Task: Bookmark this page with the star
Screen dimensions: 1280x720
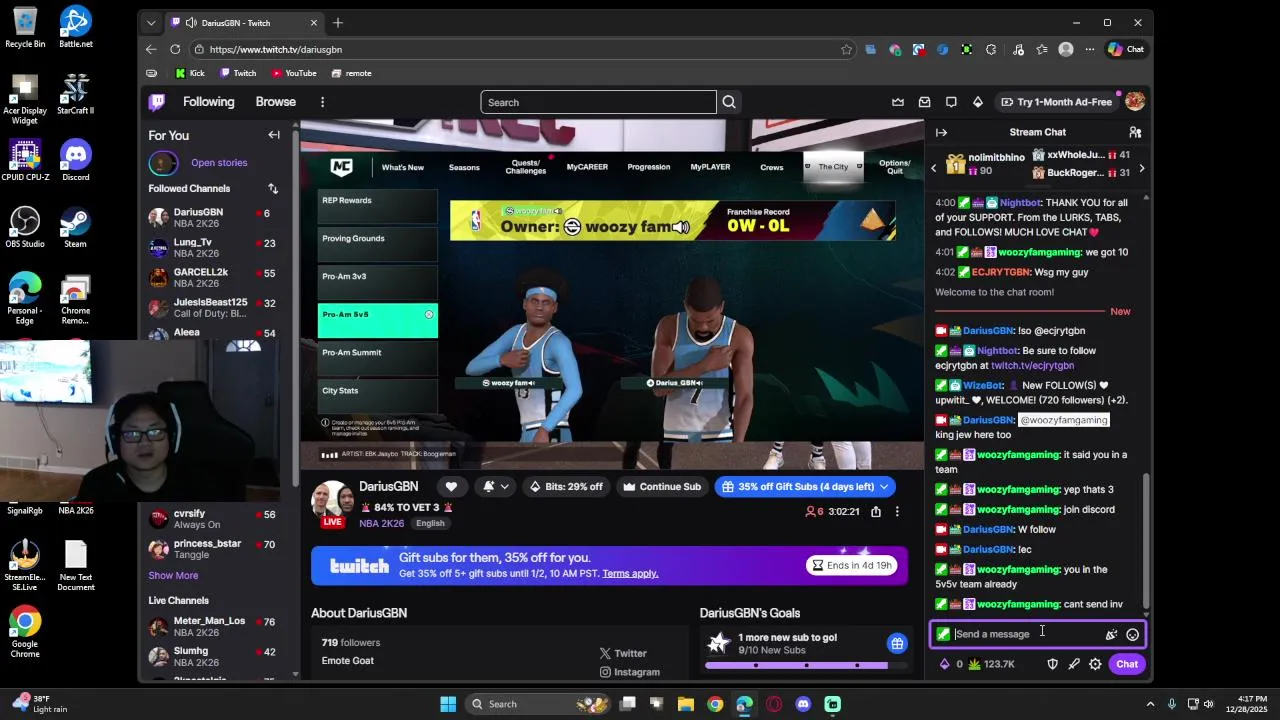Action: pos(846,49)
